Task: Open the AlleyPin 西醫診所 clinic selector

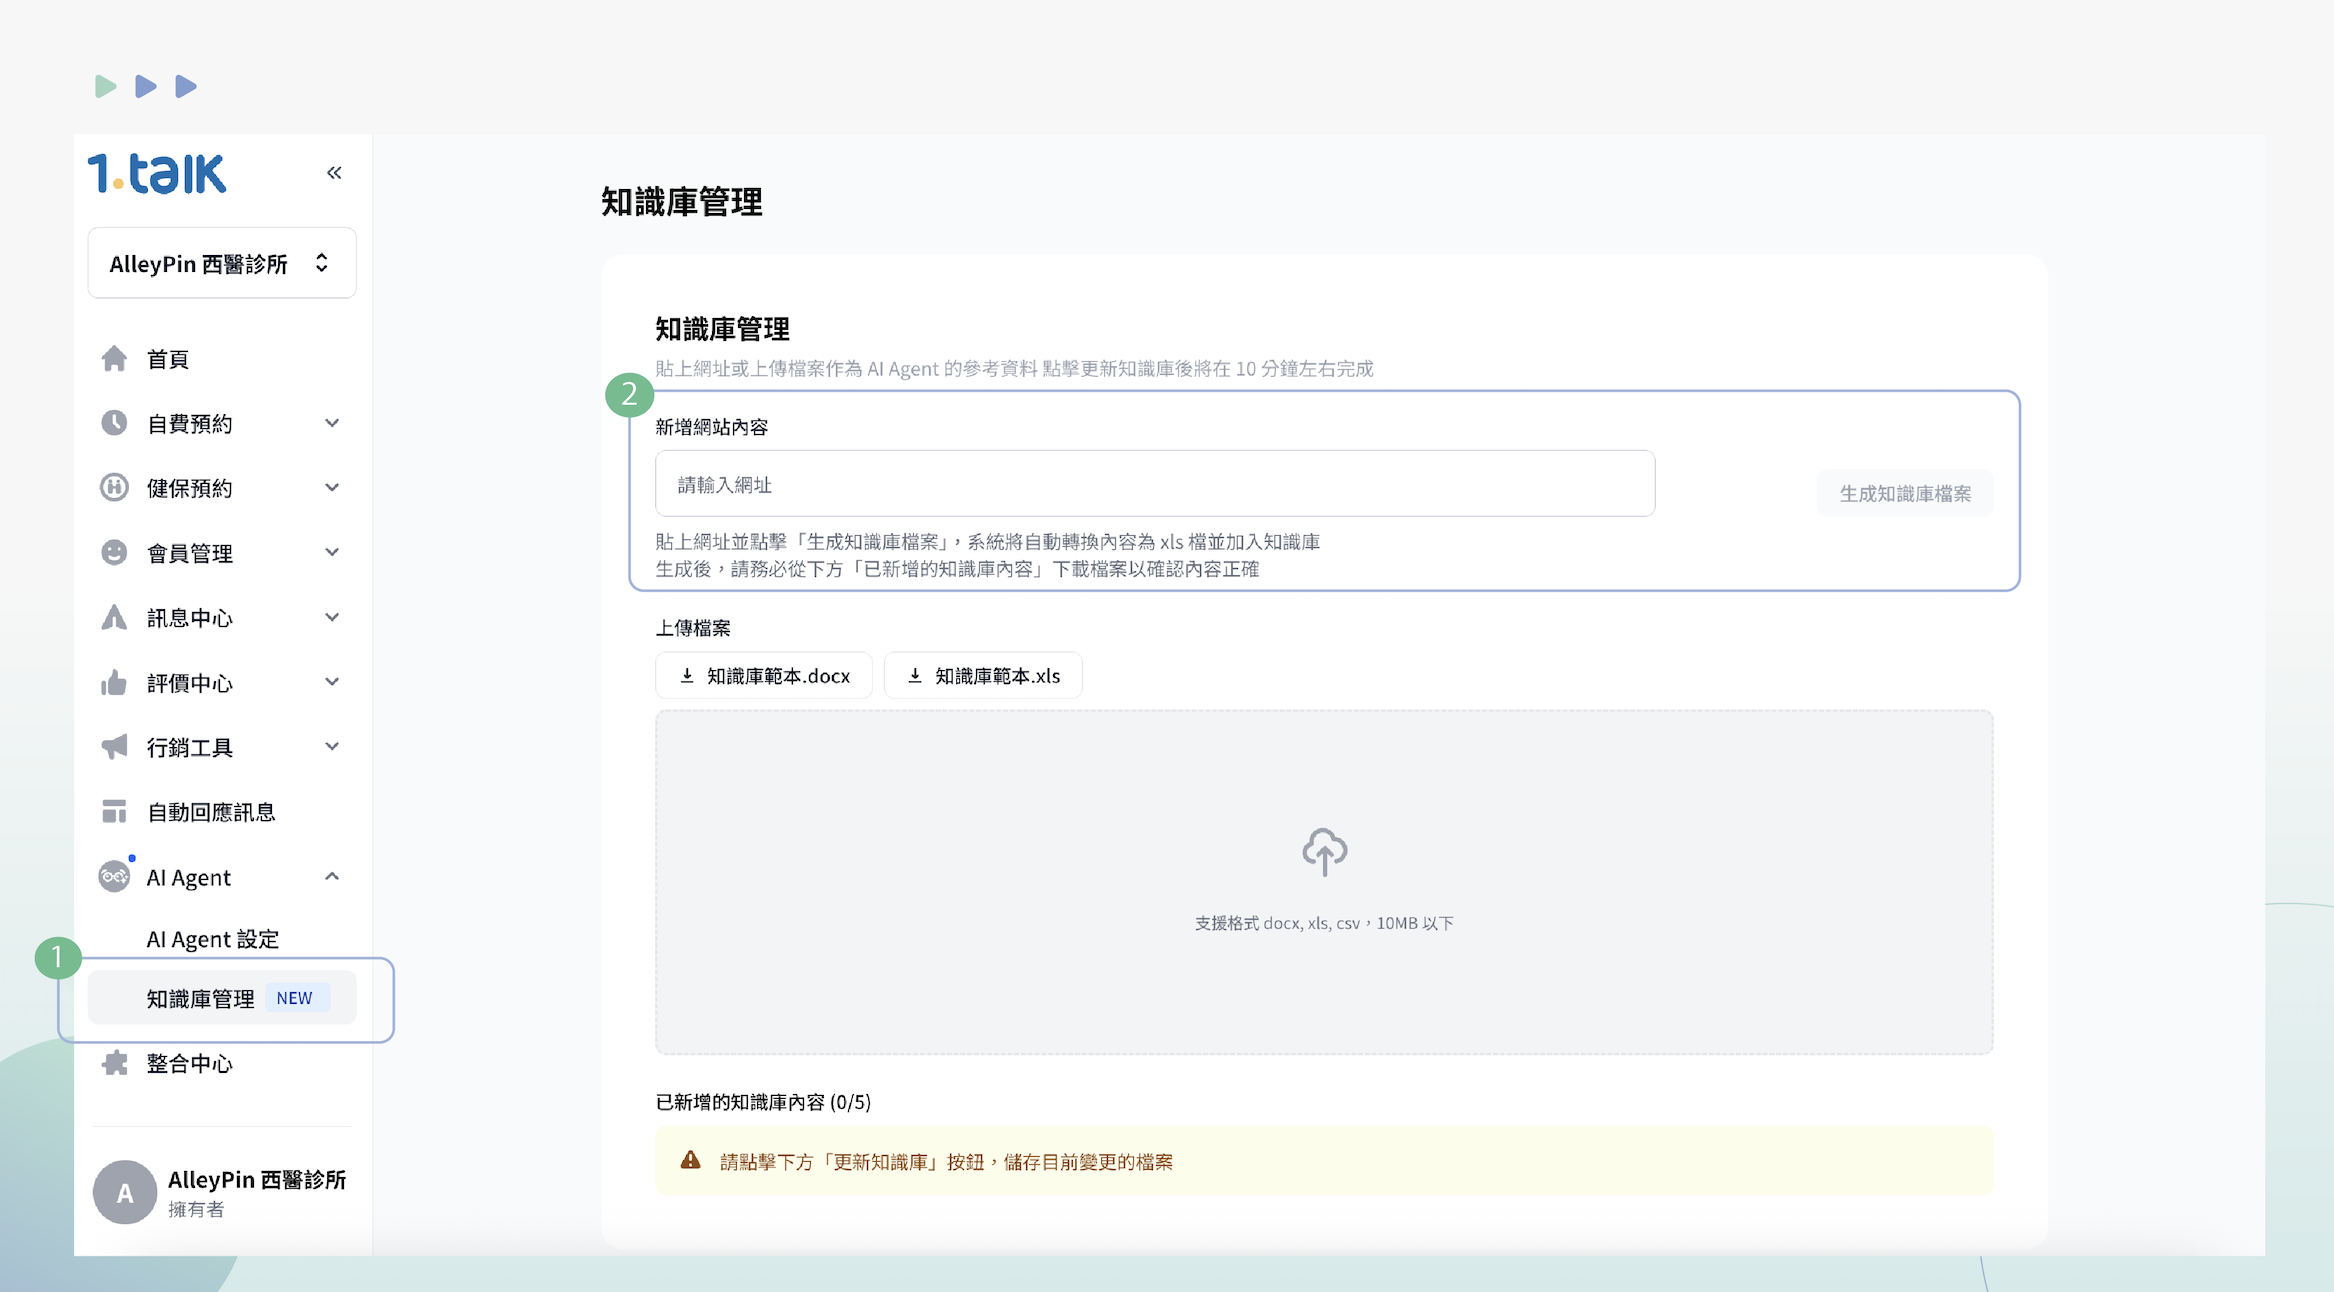Action: [x=222, y=263]
